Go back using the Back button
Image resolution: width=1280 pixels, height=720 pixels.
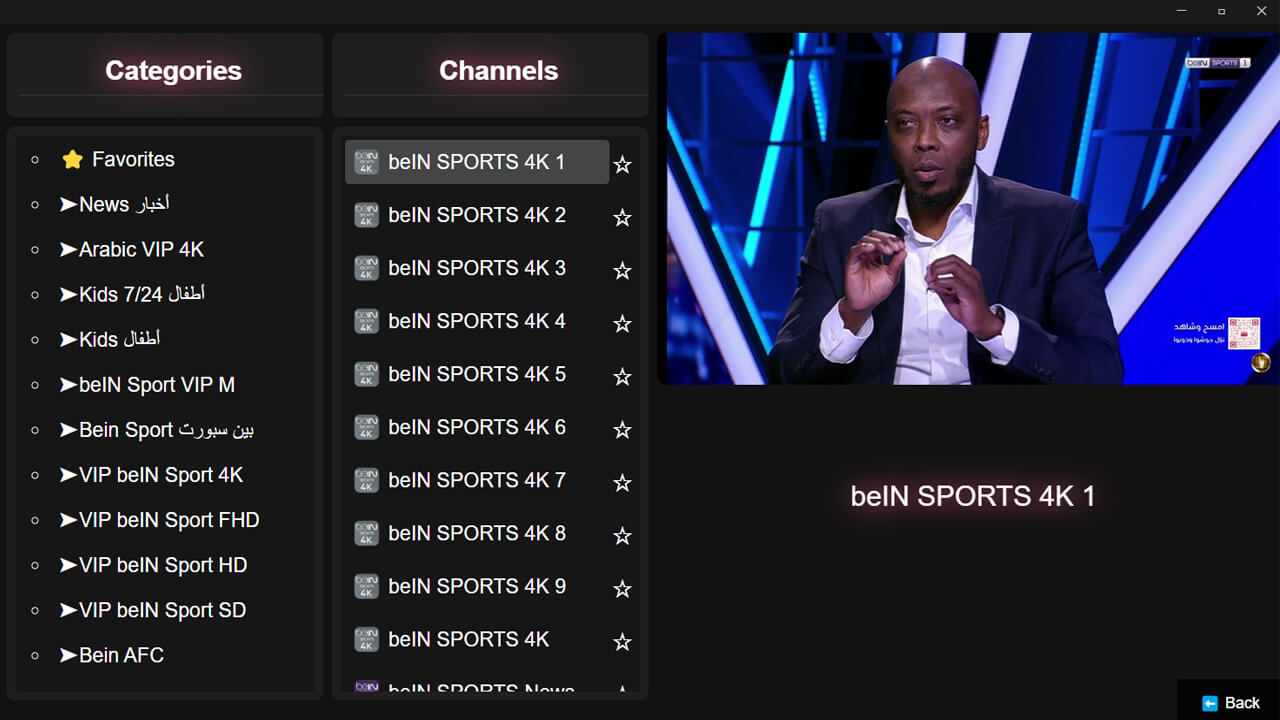[x=1229, y=702]
